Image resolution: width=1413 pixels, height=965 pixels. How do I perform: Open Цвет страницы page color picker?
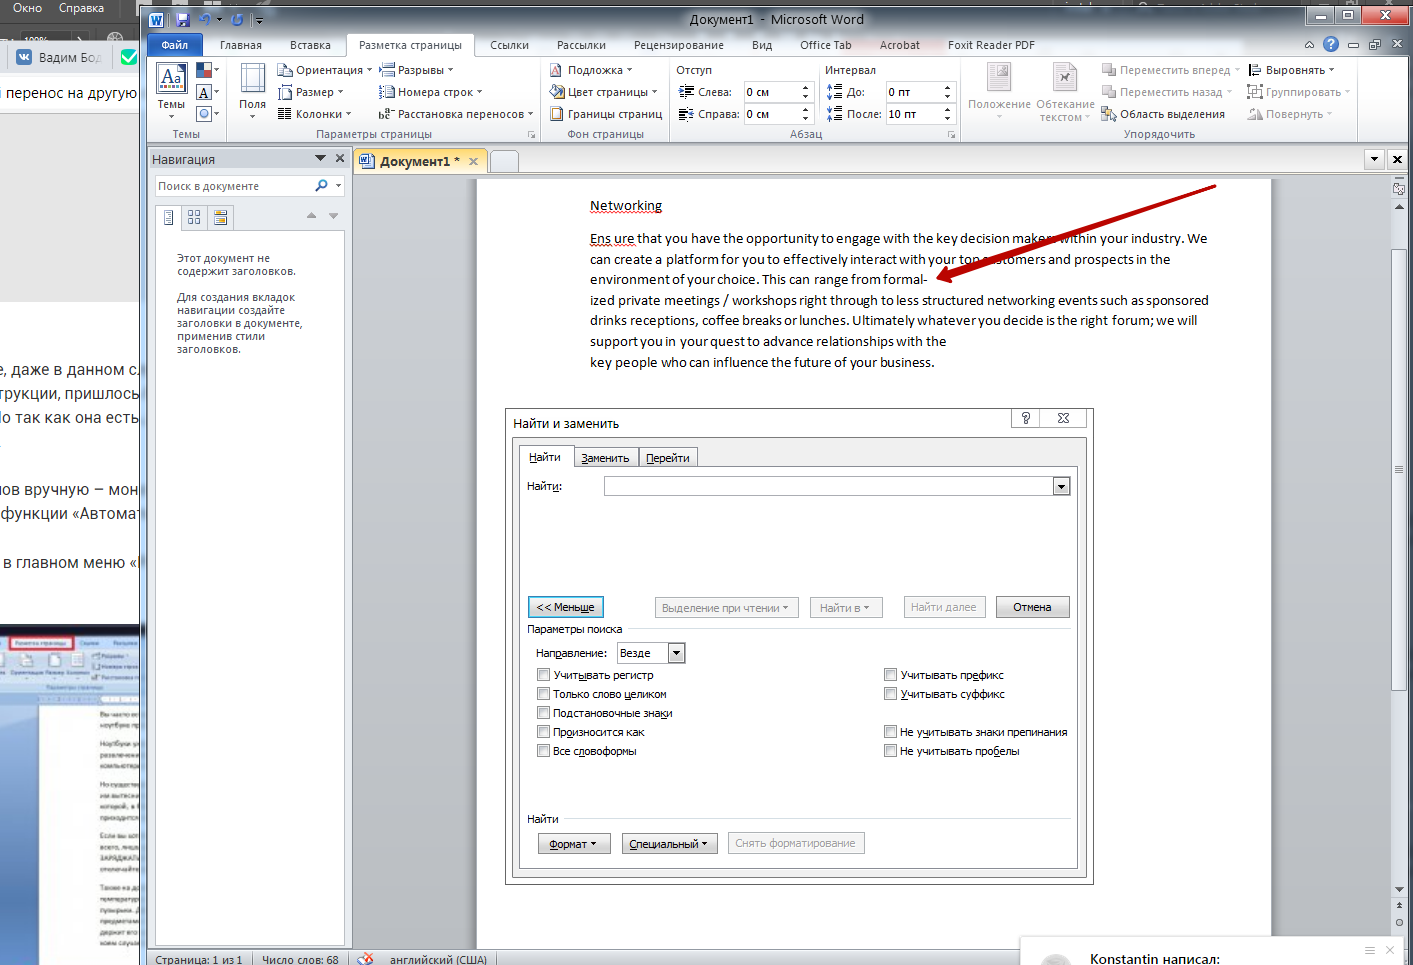pos(604,92)
